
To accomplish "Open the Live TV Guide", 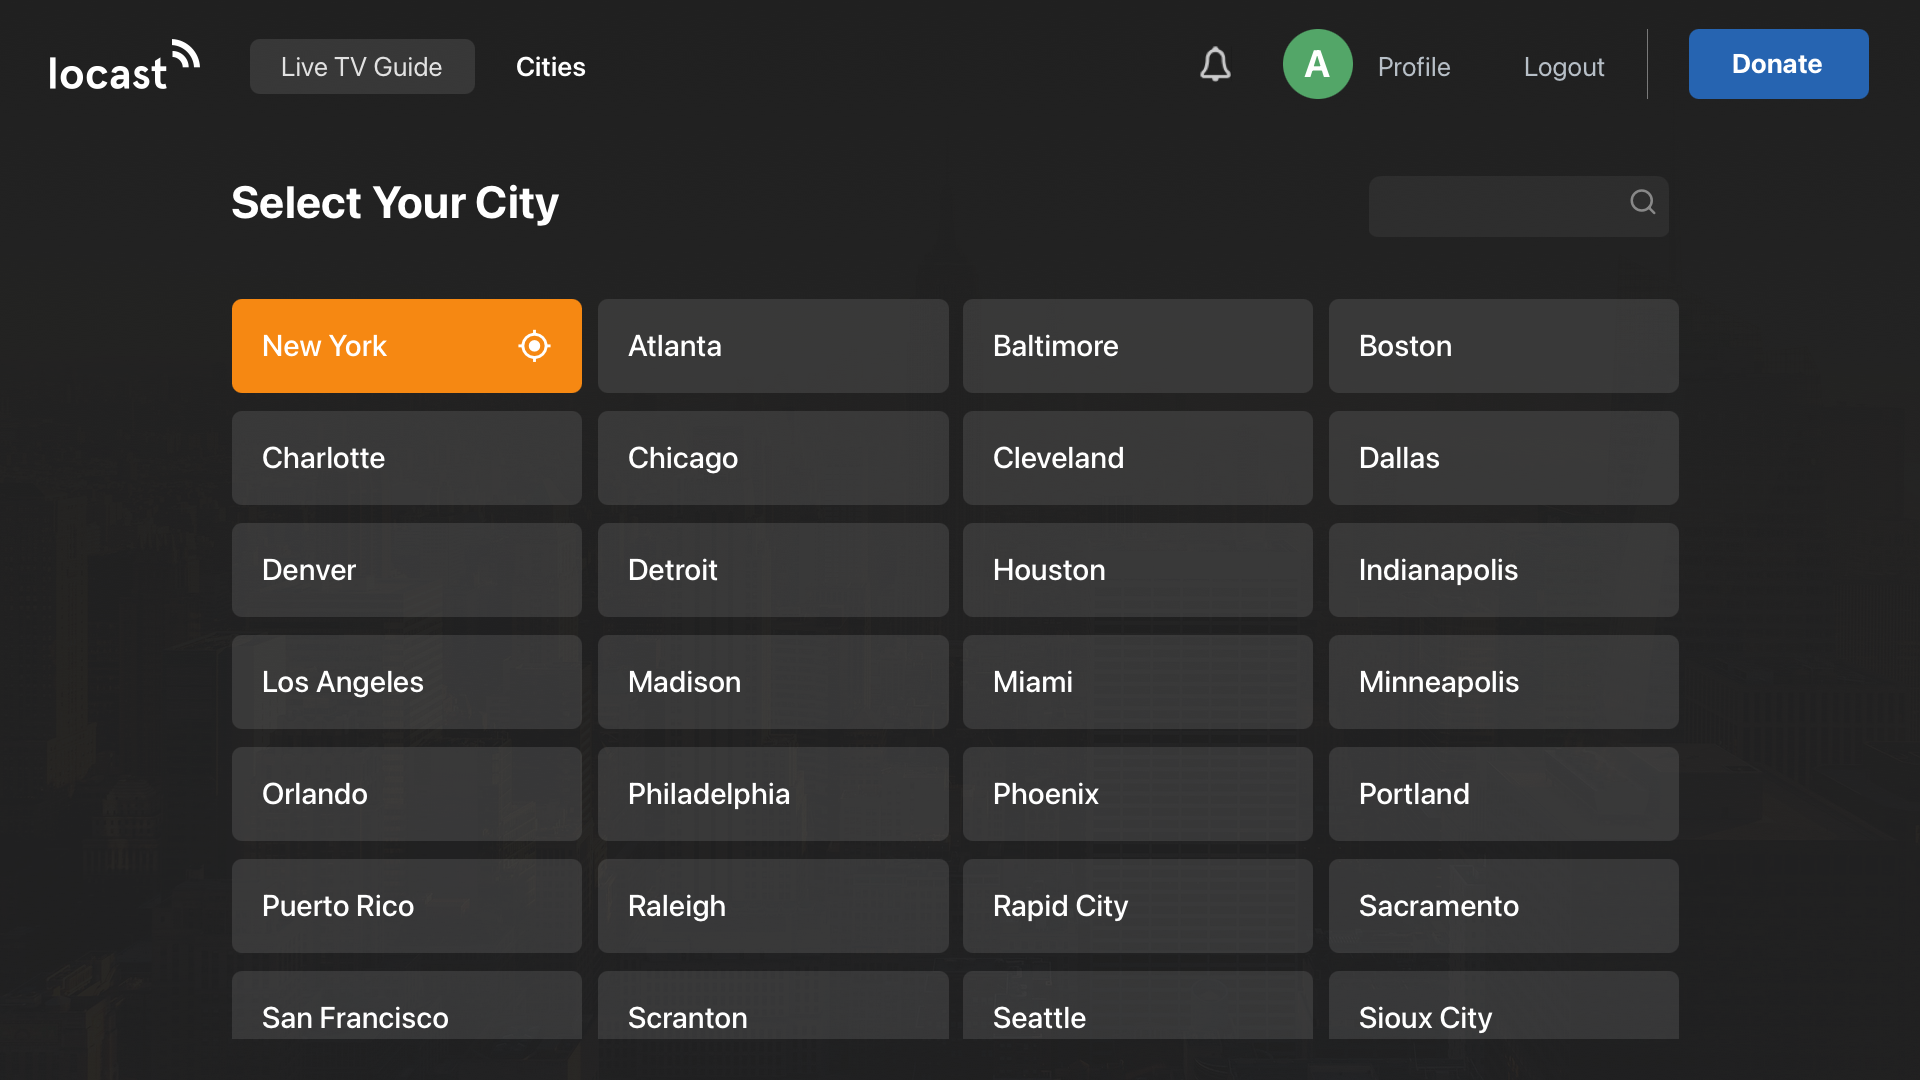I will click(362, 66).
